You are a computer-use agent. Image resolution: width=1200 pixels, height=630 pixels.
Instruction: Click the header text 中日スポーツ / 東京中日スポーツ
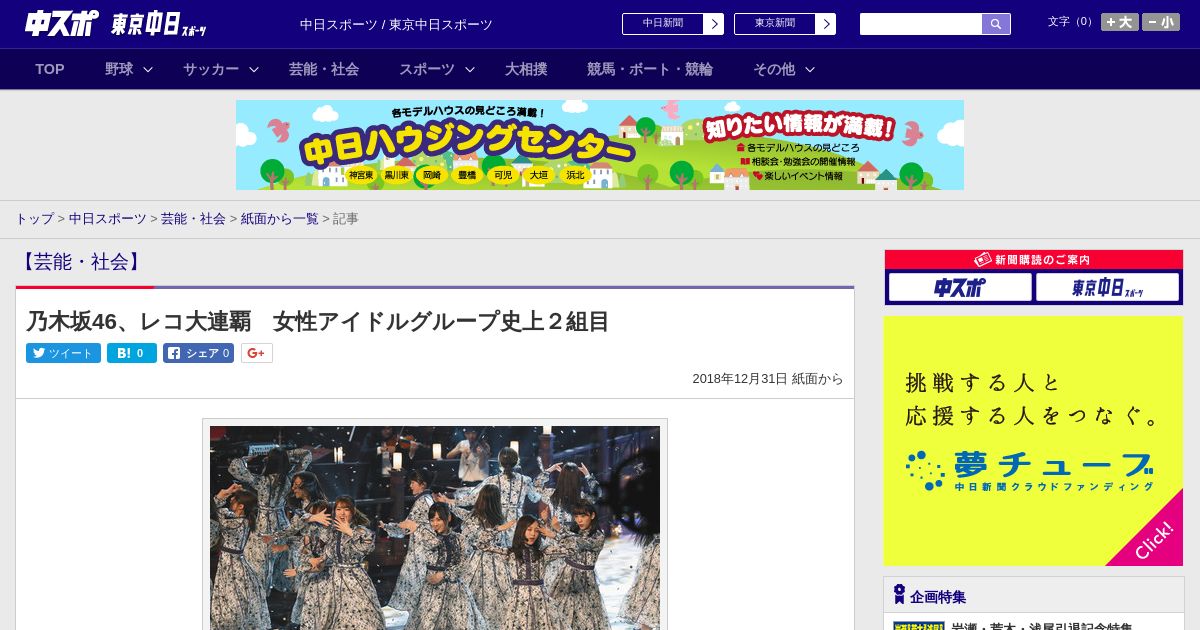(396, 24)
